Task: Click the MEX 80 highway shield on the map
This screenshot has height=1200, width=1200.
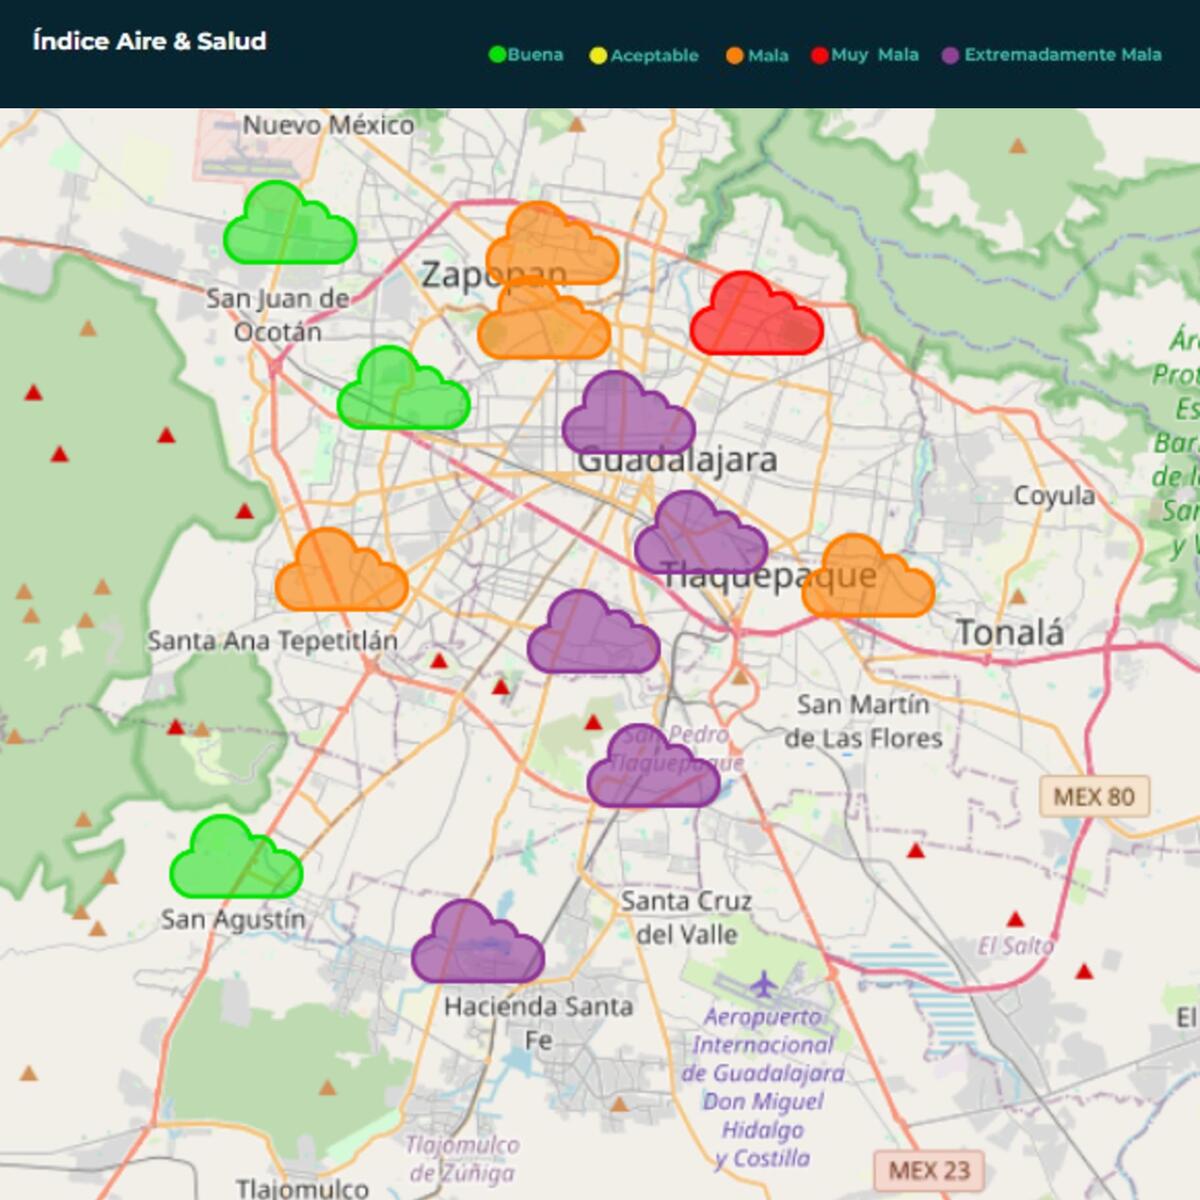Action: pyautogui.click(x=1093, y=797)
